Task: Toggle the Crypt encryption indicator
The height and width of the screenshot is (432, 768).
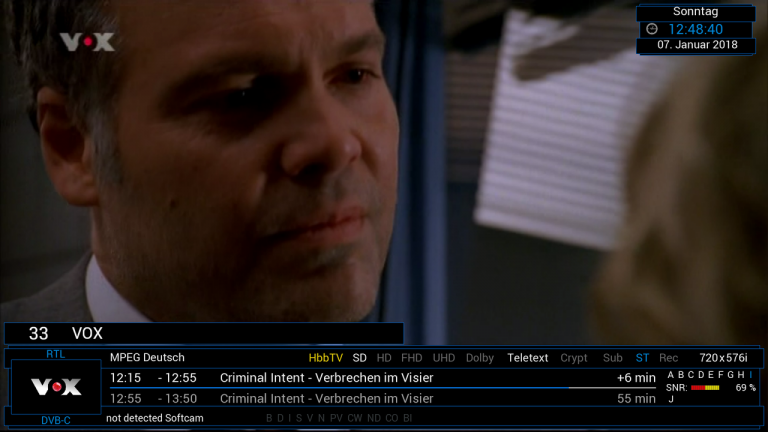Action: (574, 358)
